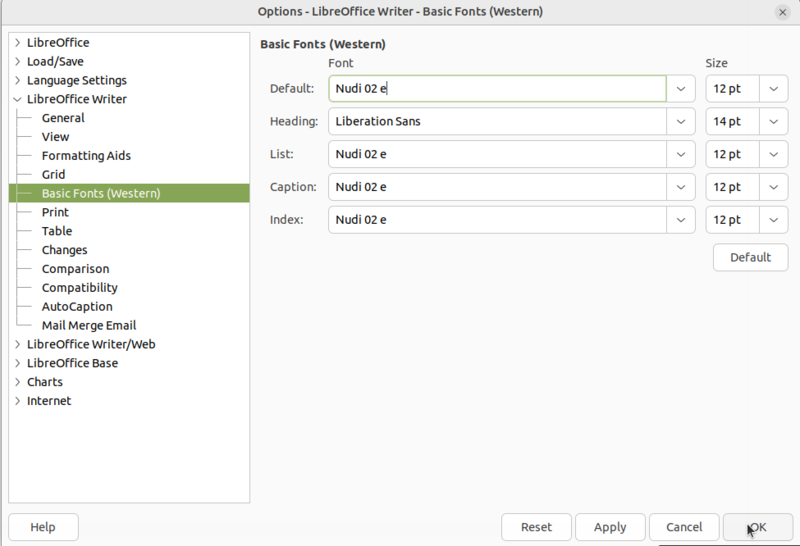Open the Print options page

pos(55,213)
